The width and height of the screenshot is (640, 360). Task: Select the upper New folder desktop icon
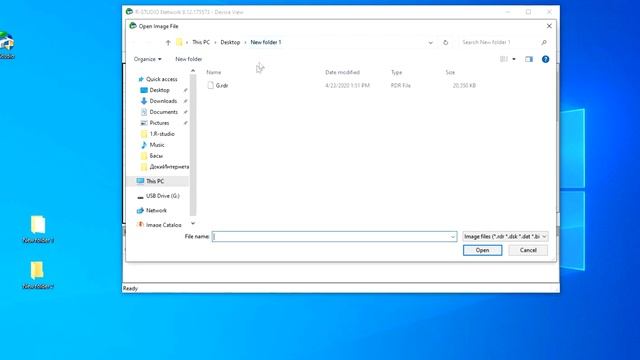pos(38,229)
